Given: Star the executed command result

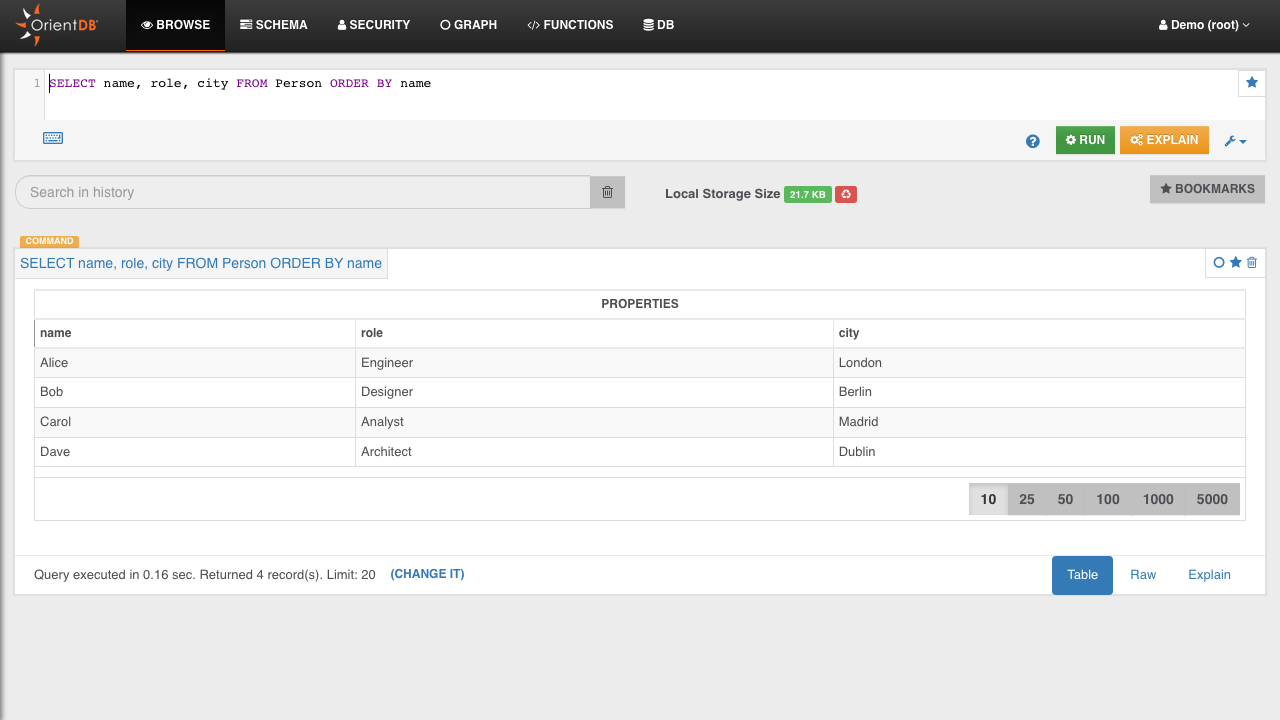Looking at the screenshot, I should pyautogui.click(x=1236, y=263).
